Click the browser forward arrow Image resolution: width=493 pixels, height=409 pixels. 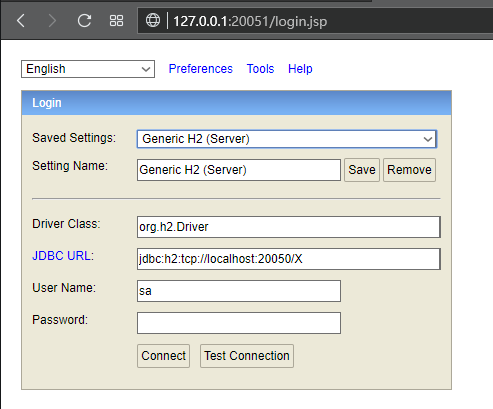click(52, 21)
